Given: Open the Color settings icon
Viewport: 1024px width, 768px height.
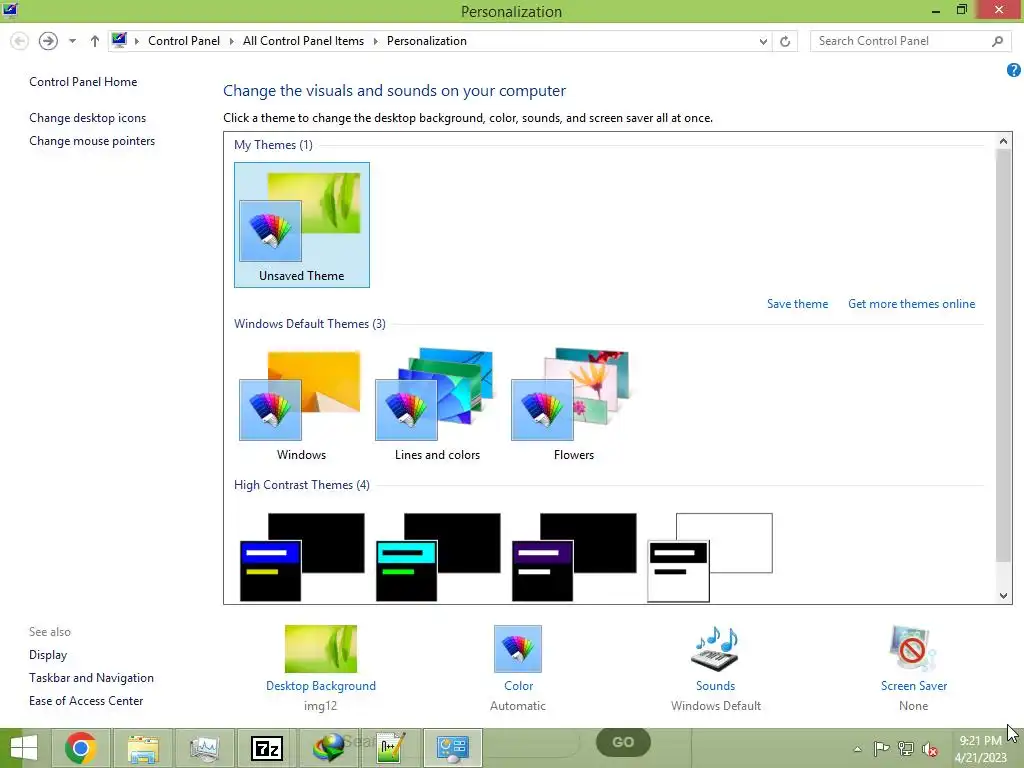Looking at the screenshot, I should (x=518, y=648).
